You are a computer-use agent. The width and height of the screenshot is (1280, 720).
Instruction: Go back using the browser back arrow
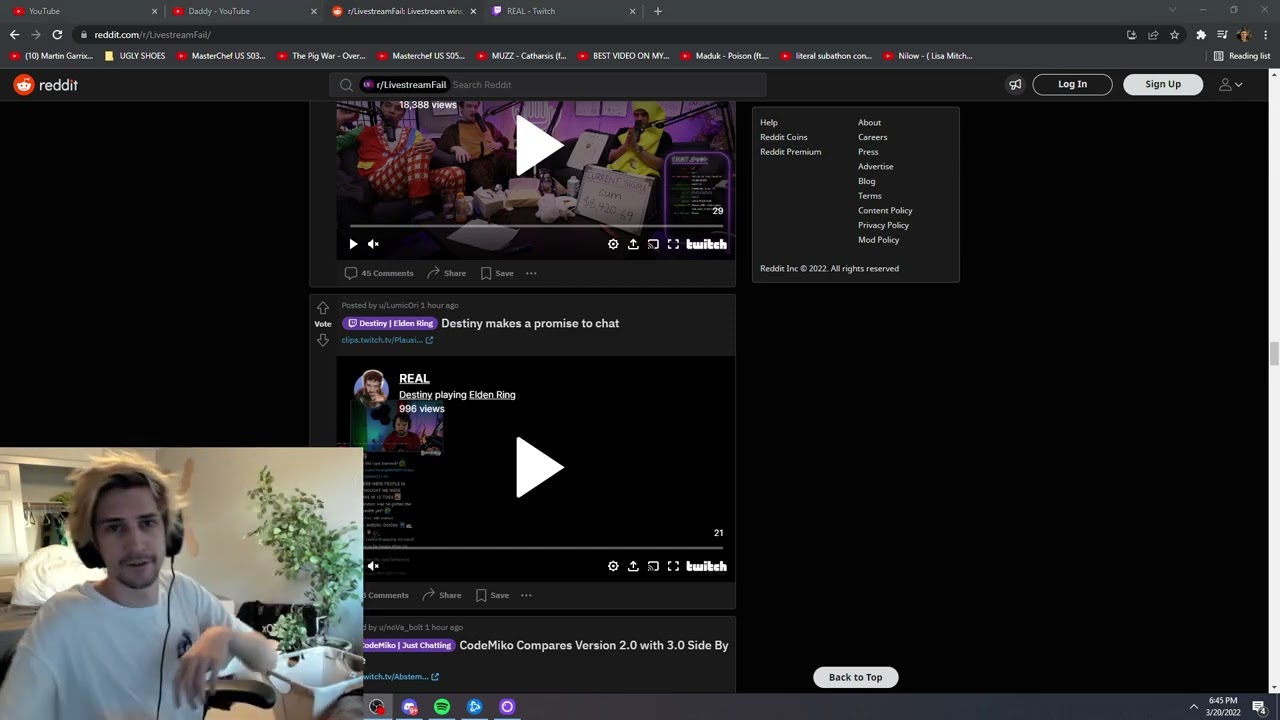pyautogui.click(x=14, y=34)
